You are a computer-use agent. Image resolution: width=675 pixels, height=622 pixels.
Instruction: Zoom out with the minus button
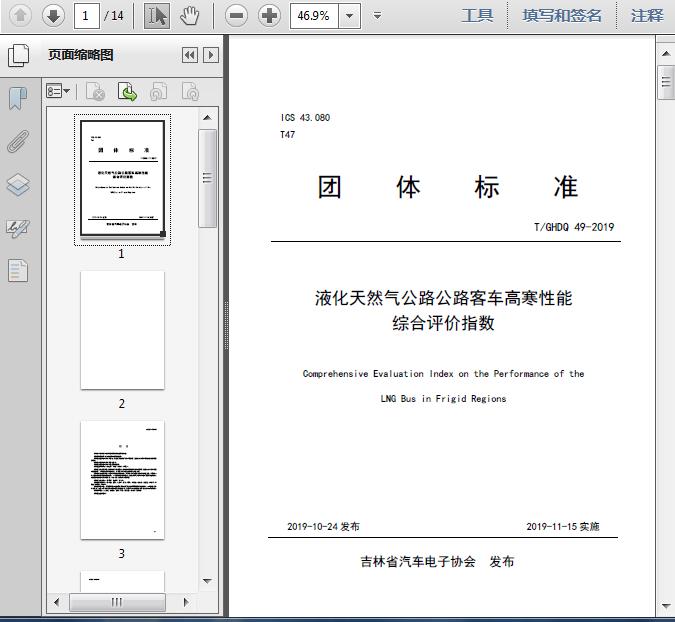(236, 15)
